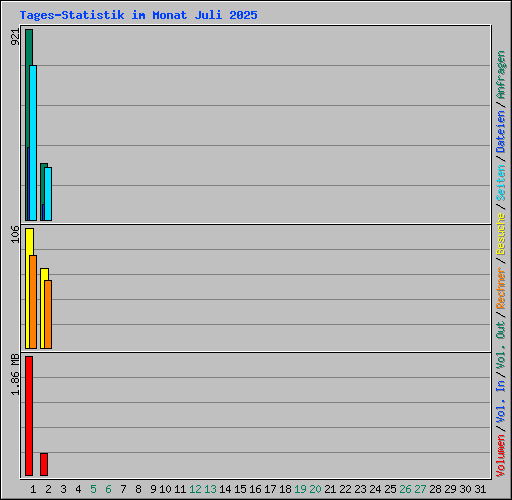Click the cyan Seiten bar for day 1
Viewport: 512px width, 500px height.
point(33,143)
